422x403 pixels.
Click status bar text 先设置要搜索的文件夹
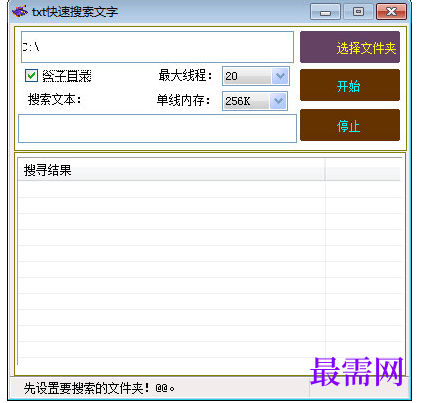[99, 388]
